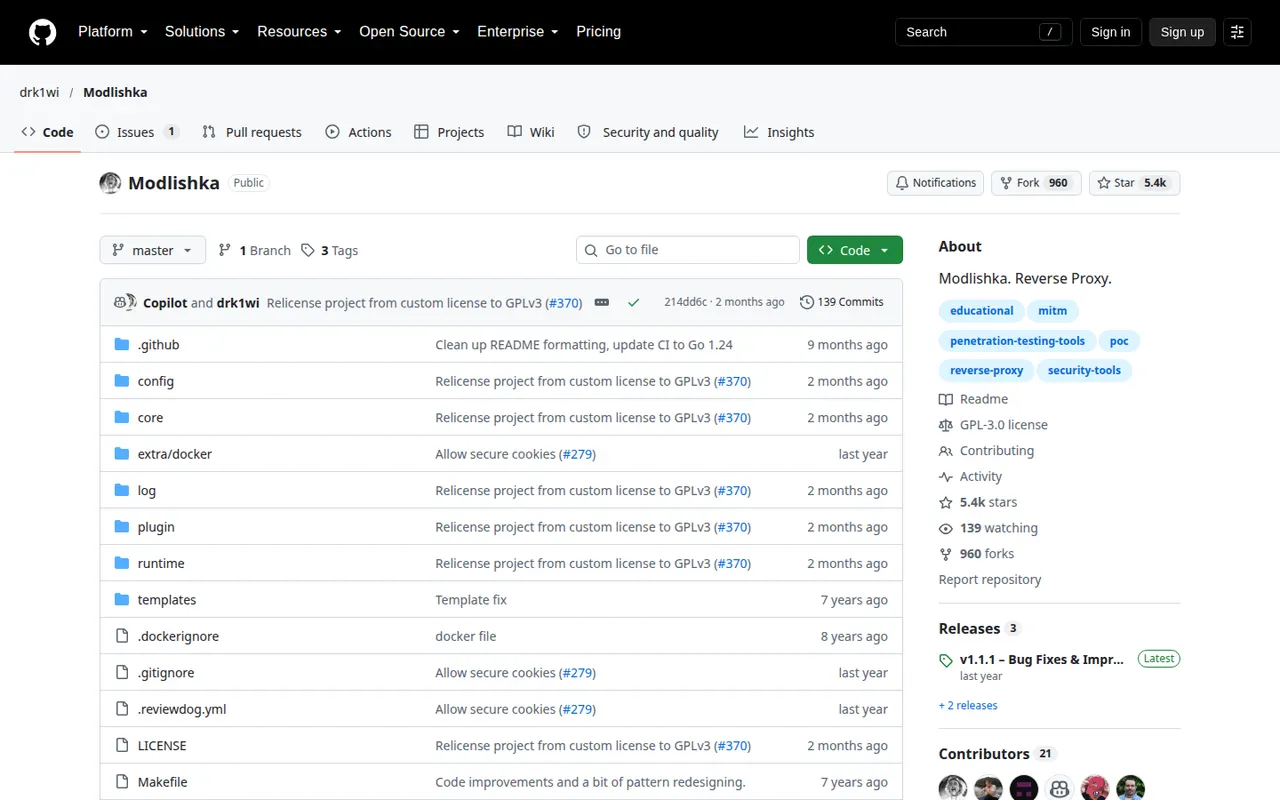Click the green check status icon
This screenshot has height=800, width=1280.
tap(633, 302)
